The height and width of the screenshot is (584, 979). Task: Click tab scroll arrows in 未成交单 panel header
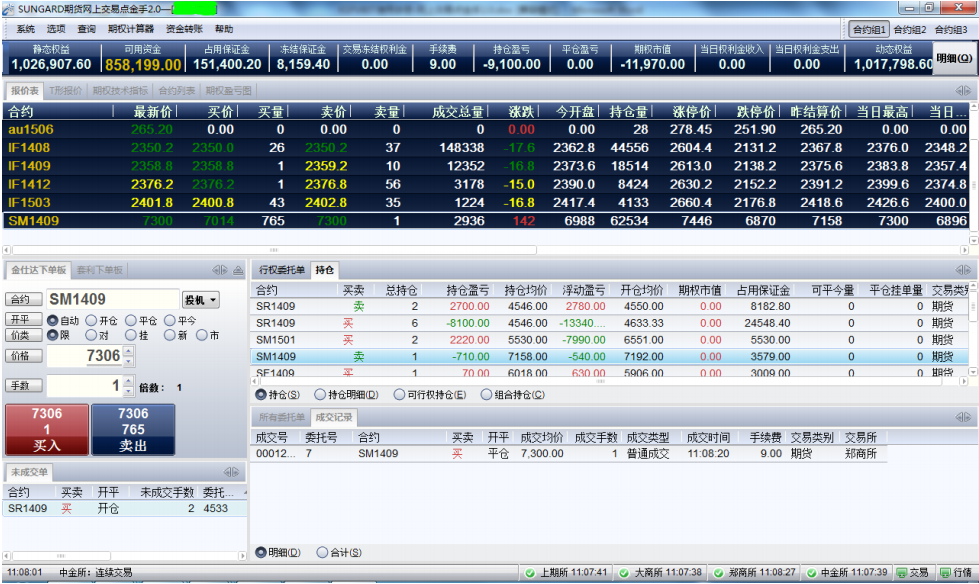click(231, 472)
